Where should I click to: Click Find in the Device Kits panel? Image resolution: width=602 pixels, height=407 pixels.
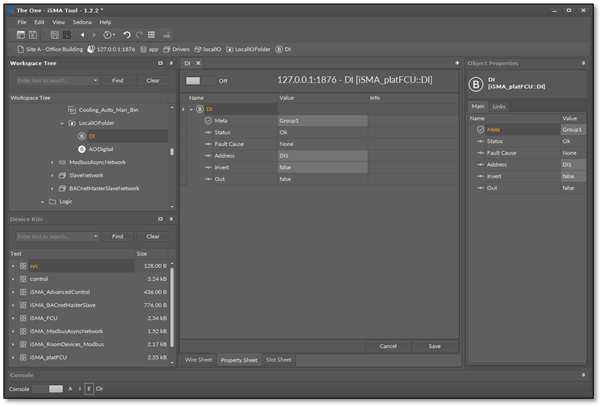point(117,236)
